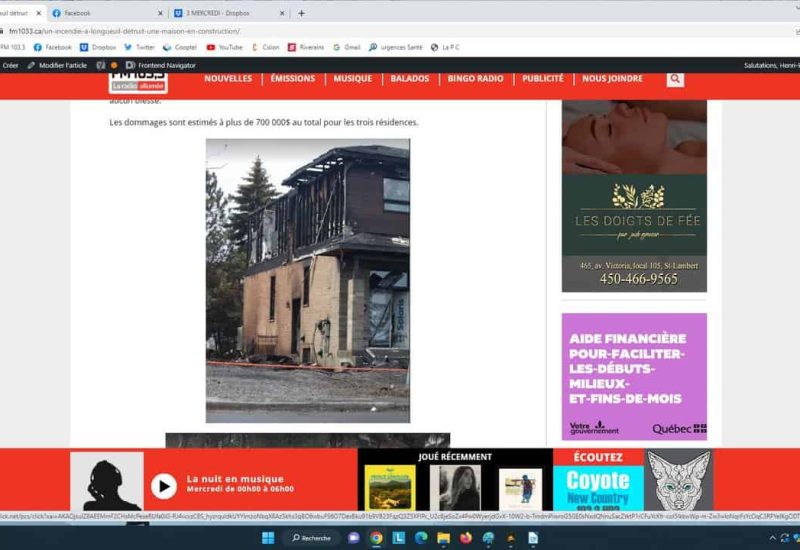Screen dimensions: 800x550
Task: Open Frontend Navigator in admin bar
Action: pyautogui.click(x=160, y=65)
